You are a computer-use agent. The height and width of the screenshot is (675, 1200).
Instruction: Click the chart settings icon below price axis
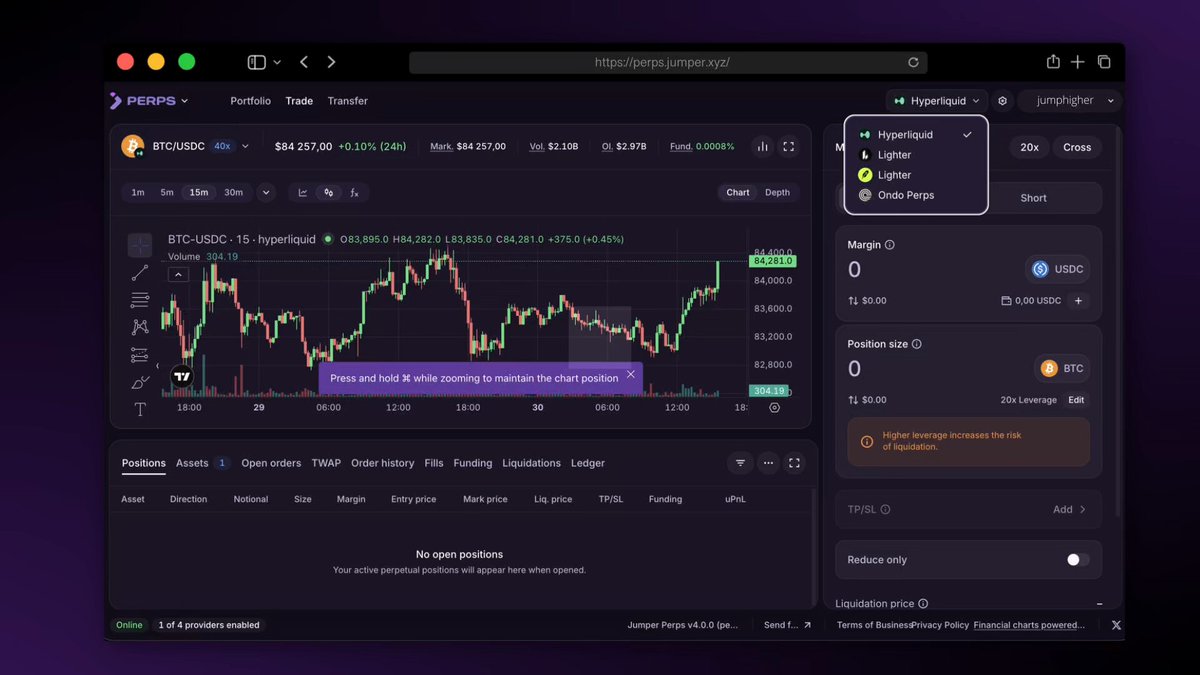(775, 408)
